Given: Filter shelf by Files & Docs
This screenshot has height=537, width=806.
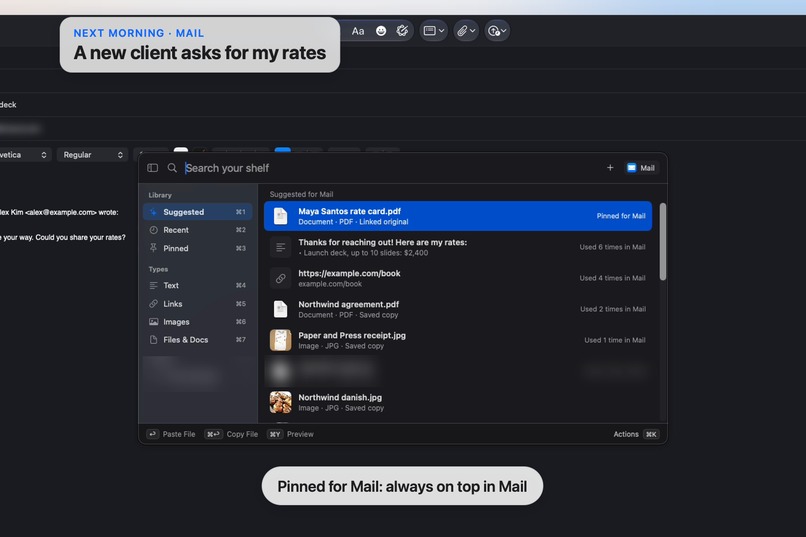Looking at the screenshot, I should pos(198,340).
